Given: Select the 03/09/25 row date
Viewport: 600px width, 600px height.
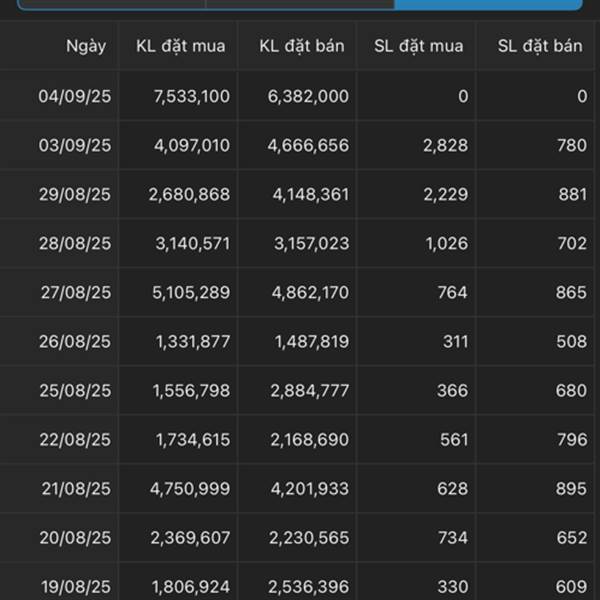Looking at the screenshot, I should (75, 145).
